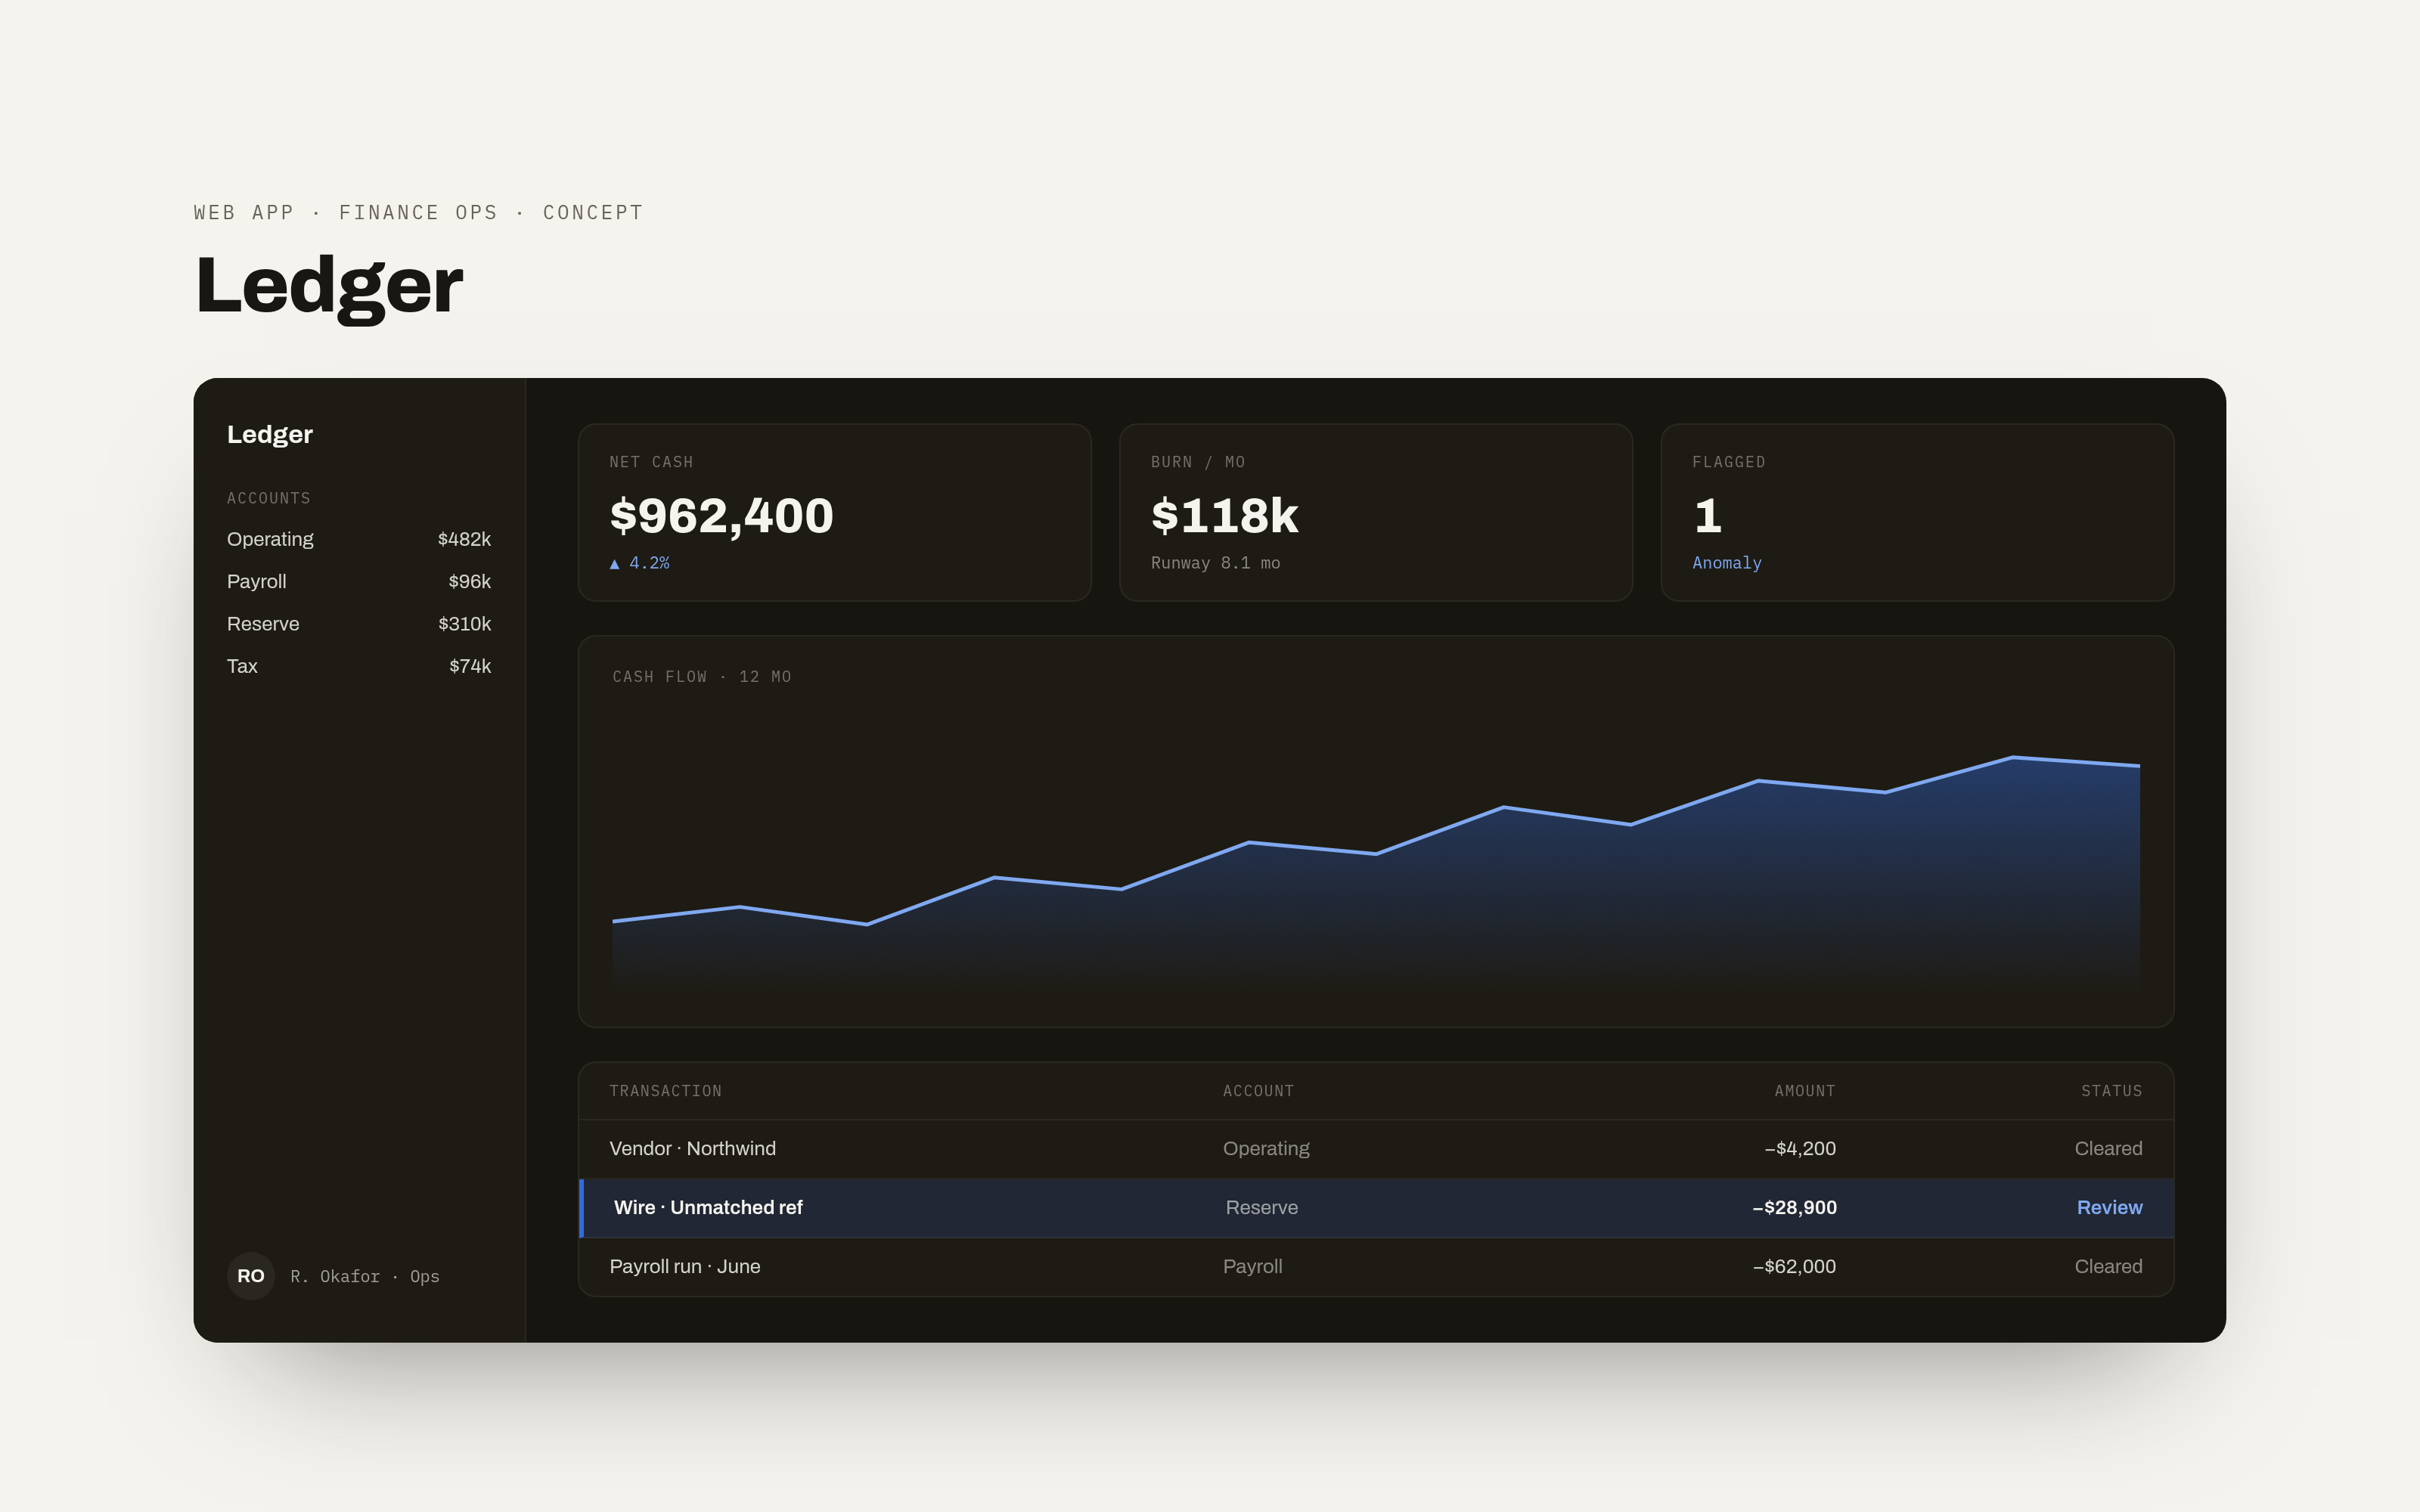
Task: Sort by the Status column header
Action: pos(2111,1091)
